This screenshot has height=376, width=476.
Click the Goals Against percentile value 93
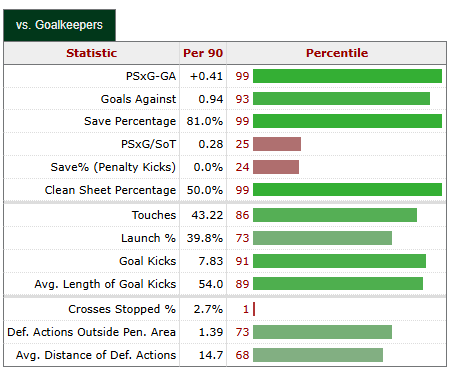[242, 99]
